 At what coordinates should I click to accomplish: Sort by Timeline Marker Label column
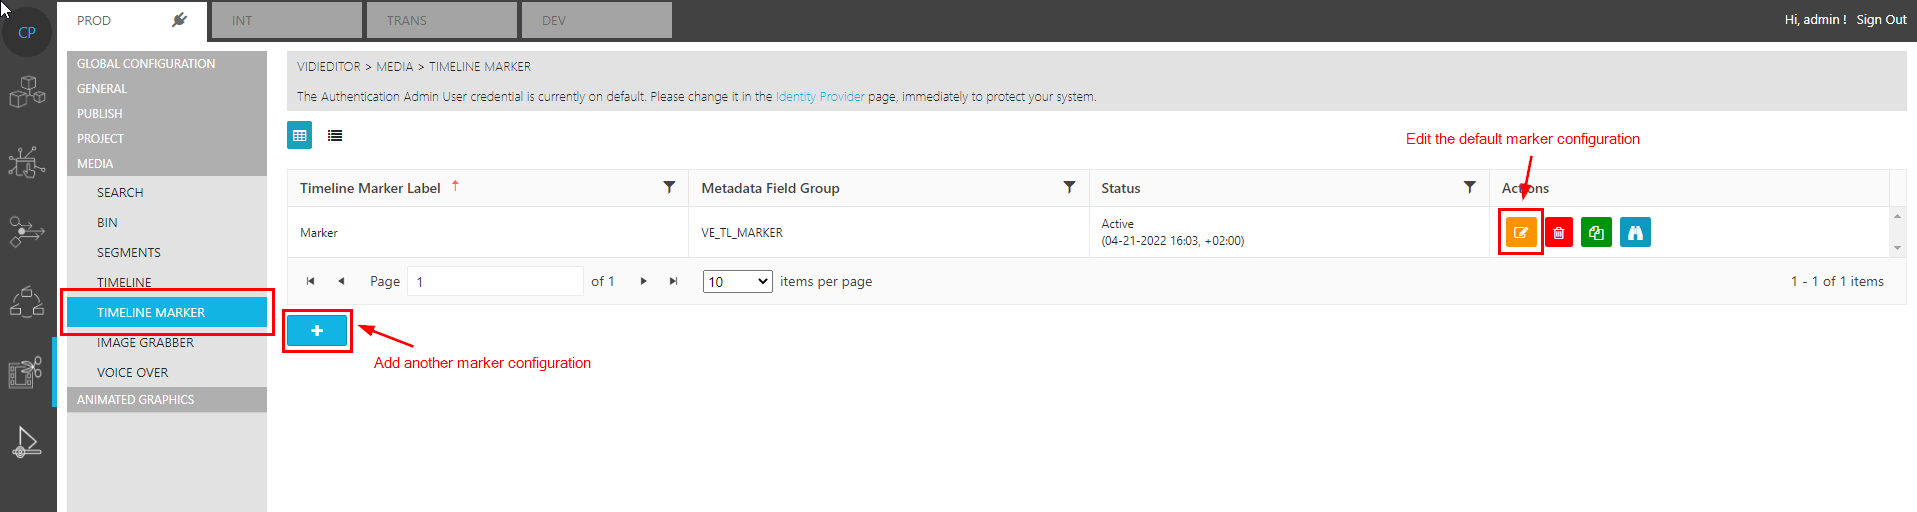point(370,188)
